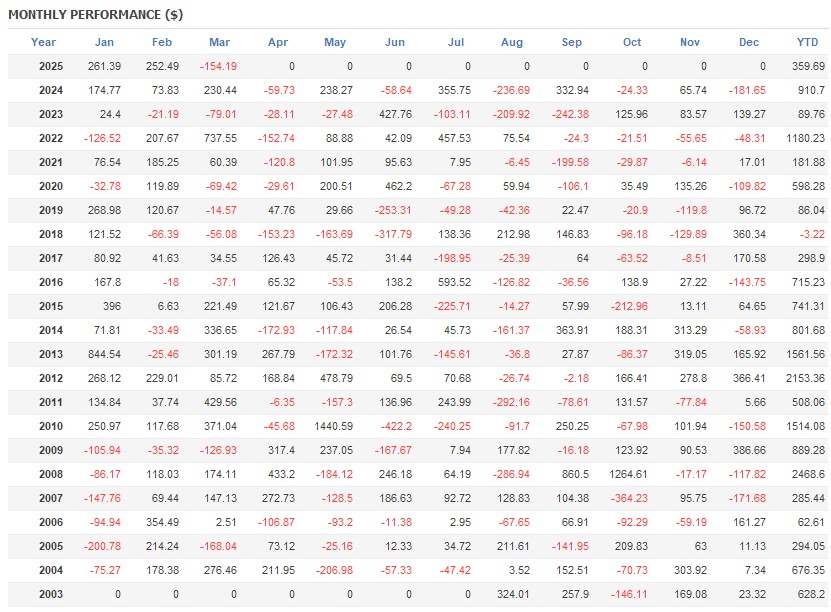Click the 2025 year row label
Screen dimensions: 831x612
point(51,66)
